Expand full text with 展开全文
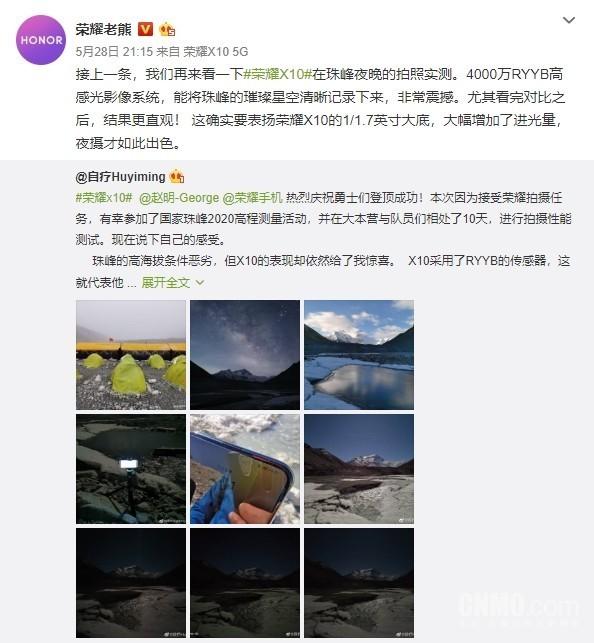The image size is (594, 643). [165, 282]
